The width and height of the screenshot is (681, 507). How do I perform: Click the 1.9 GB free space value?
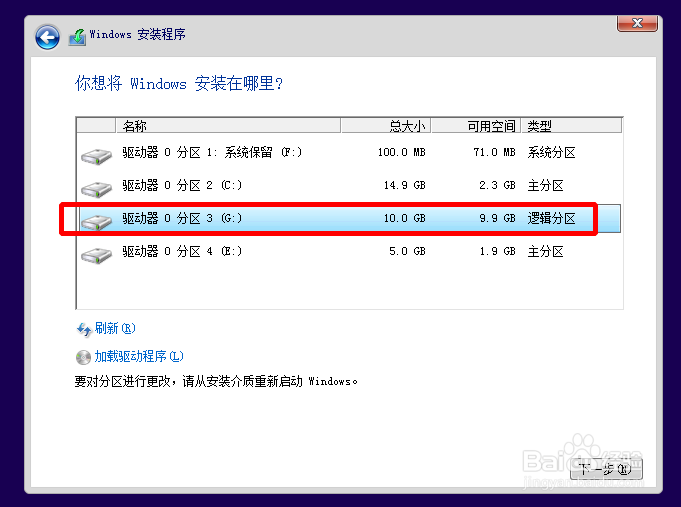[497, 251]
